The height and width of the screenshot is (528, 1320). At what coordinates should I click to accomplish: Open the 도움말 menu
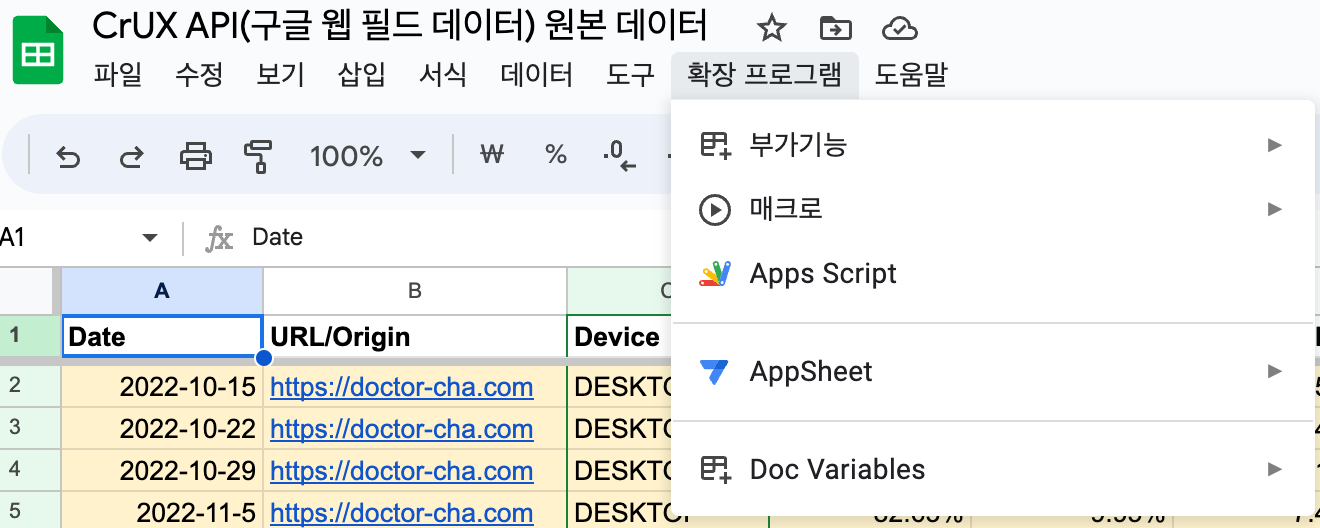pos(911,74)
